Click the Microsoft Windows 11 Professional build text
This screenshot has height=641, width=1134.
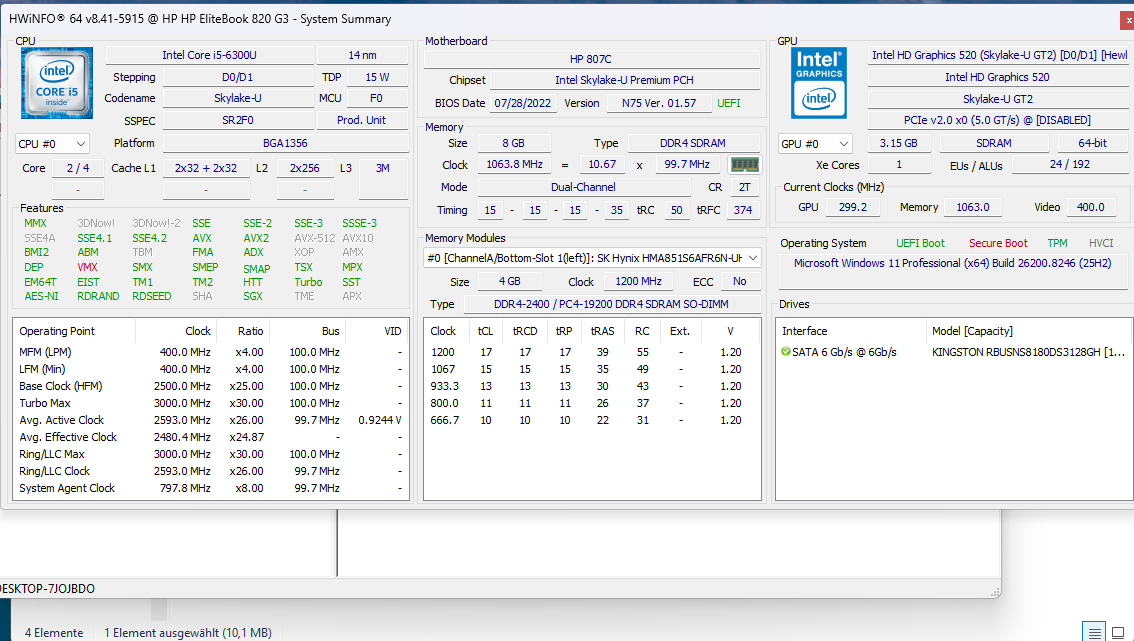click(x=952, y=263)
